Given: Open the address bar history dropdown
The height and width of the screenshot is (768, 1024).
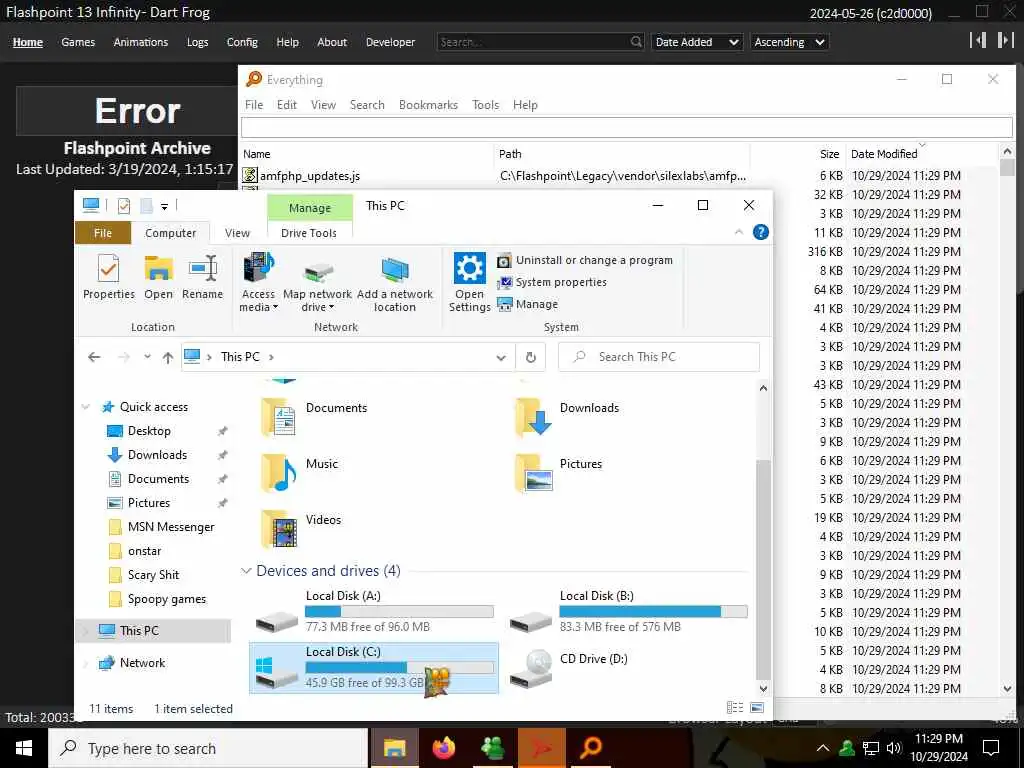Looking at the screenshot, I should pos(501,357).
